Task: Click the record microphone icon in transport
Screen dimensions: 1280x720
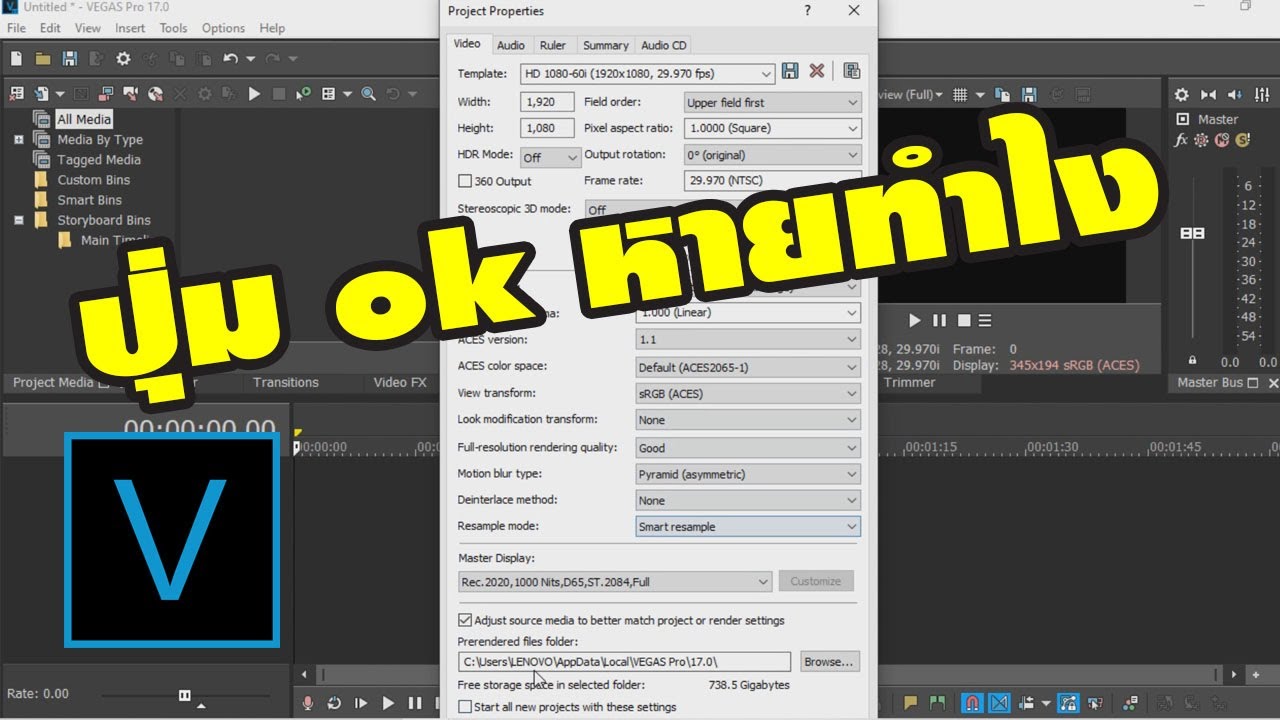Action: 308,704
